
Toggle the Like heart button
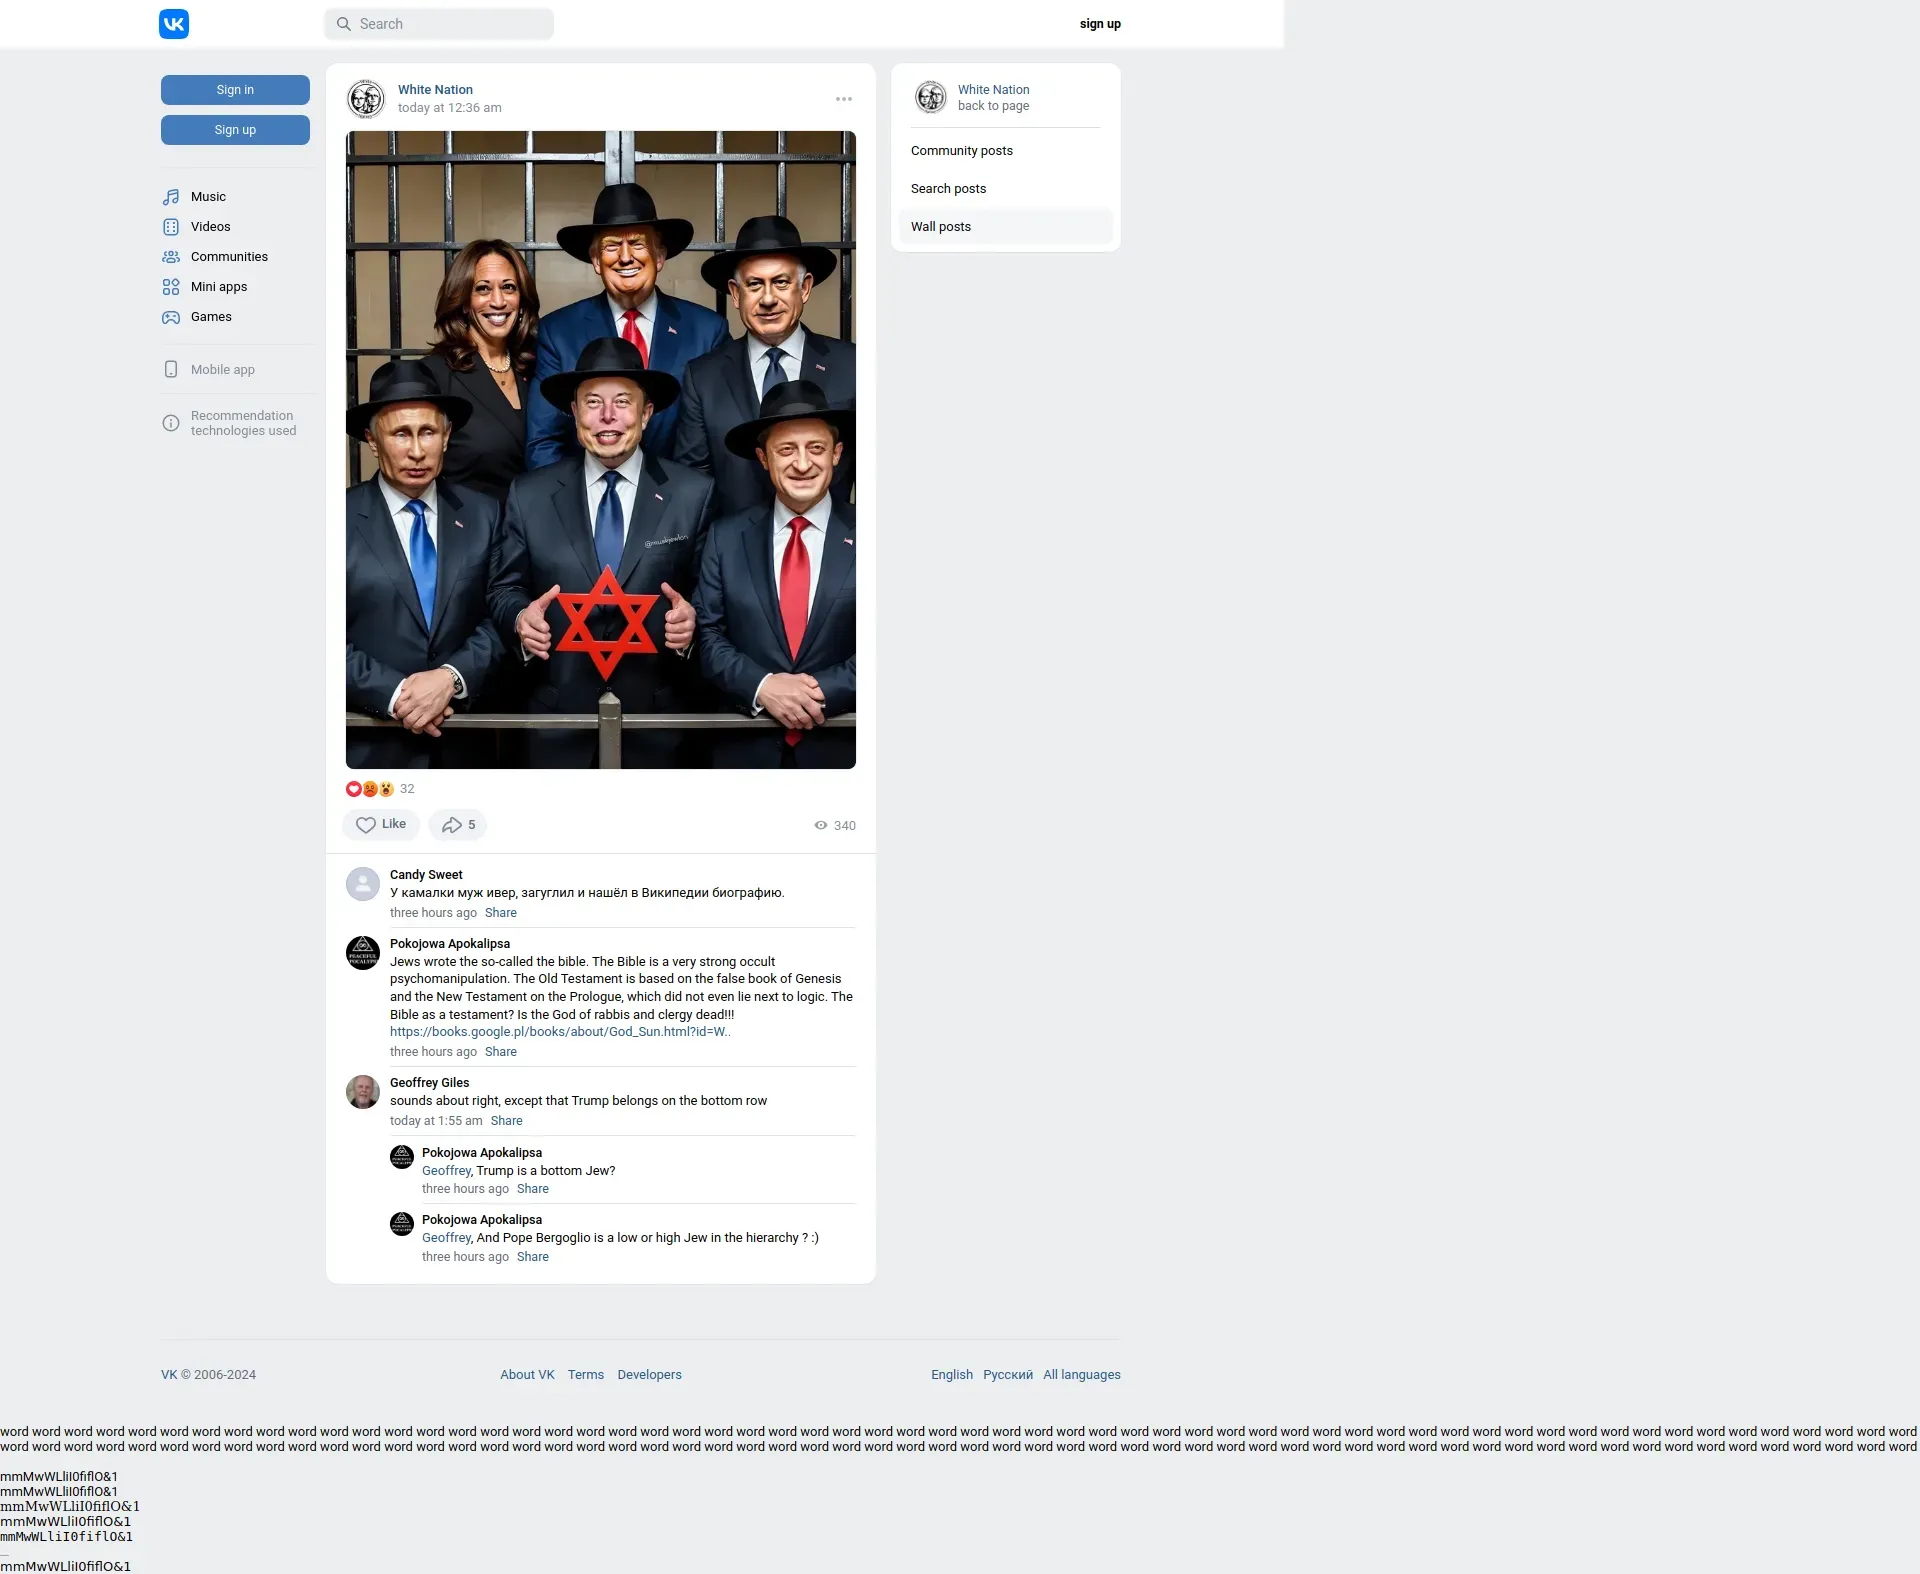click(381, 825)
